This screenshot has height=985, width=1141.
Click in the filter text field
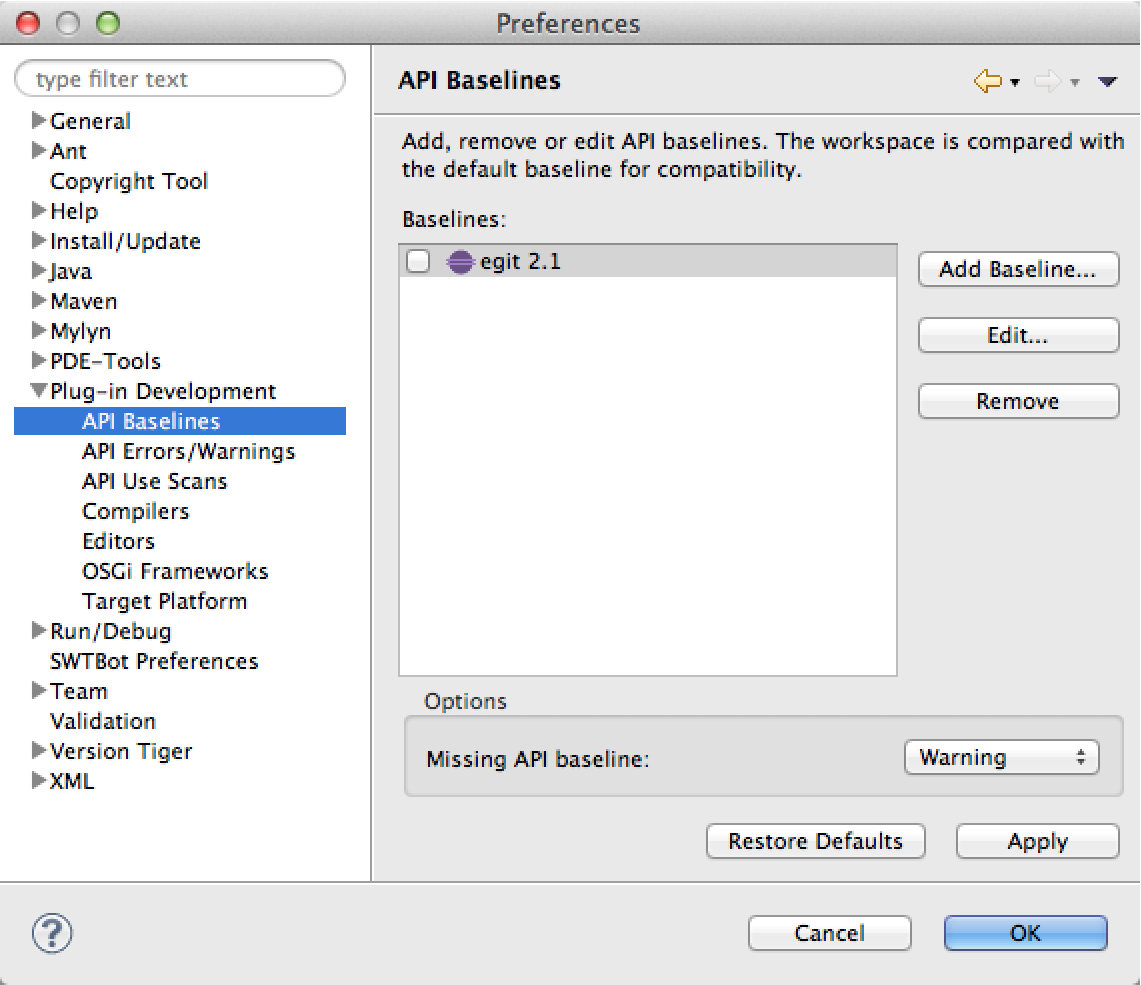tap(180, 79)
